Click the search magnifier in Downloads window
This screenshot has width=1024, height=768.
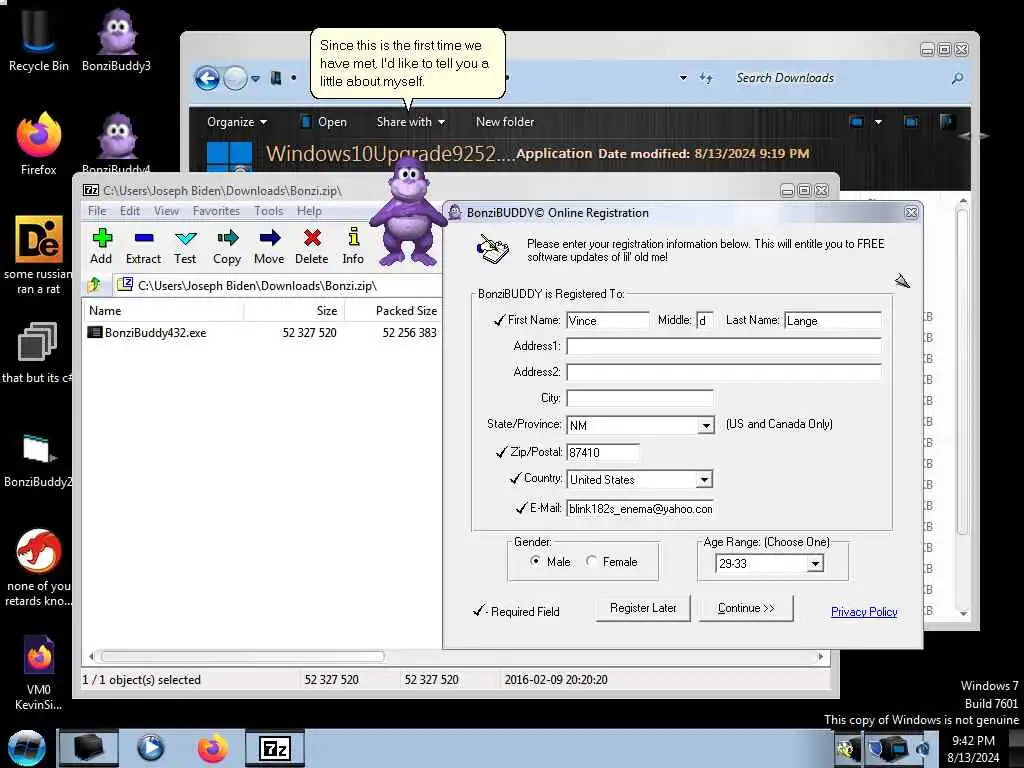coord(957,78)
